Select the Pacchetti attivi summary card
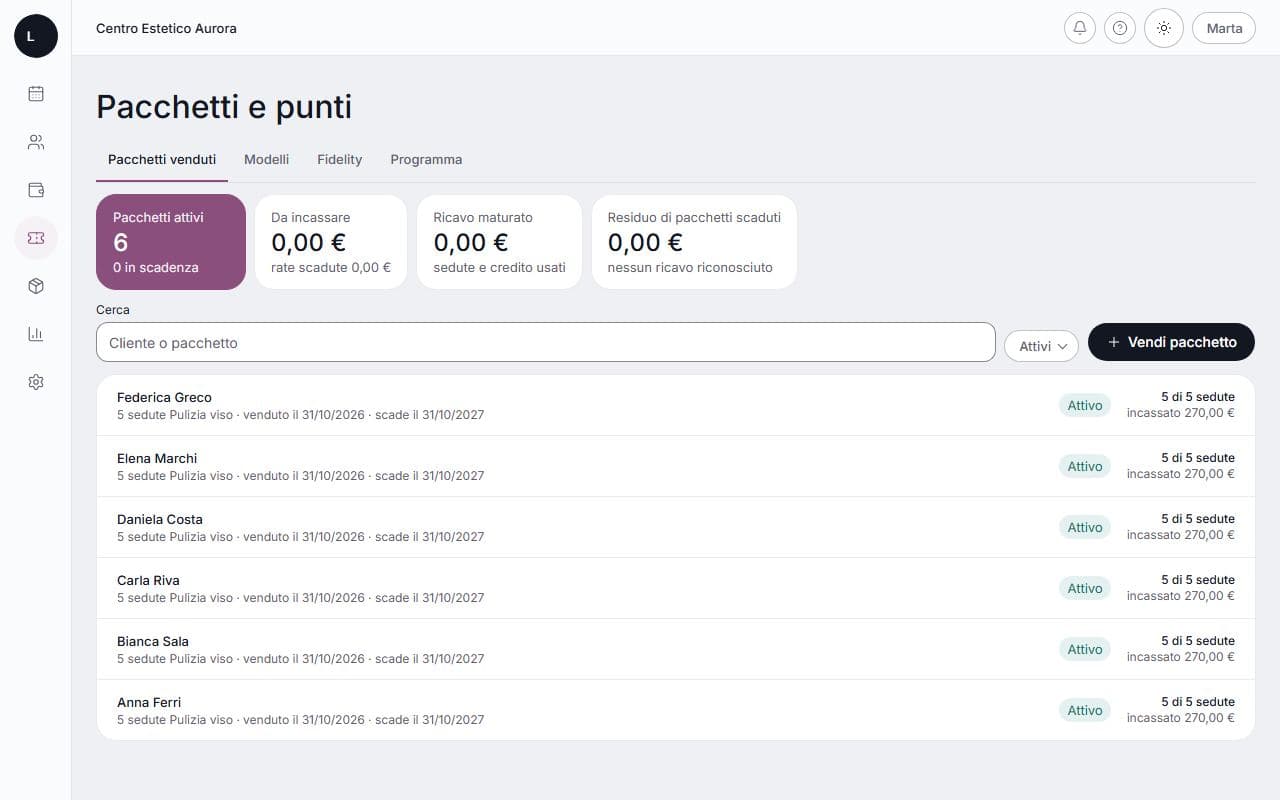Screen dimensions: 1280x800 (x=171, y=242)
